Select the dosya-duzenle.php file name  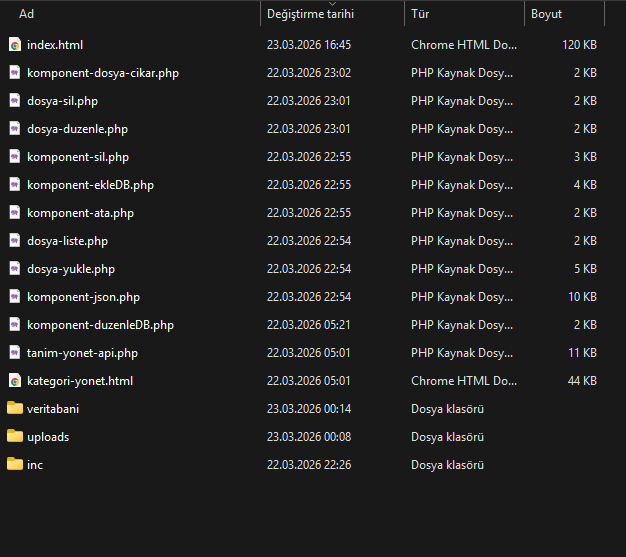point(77,129)
